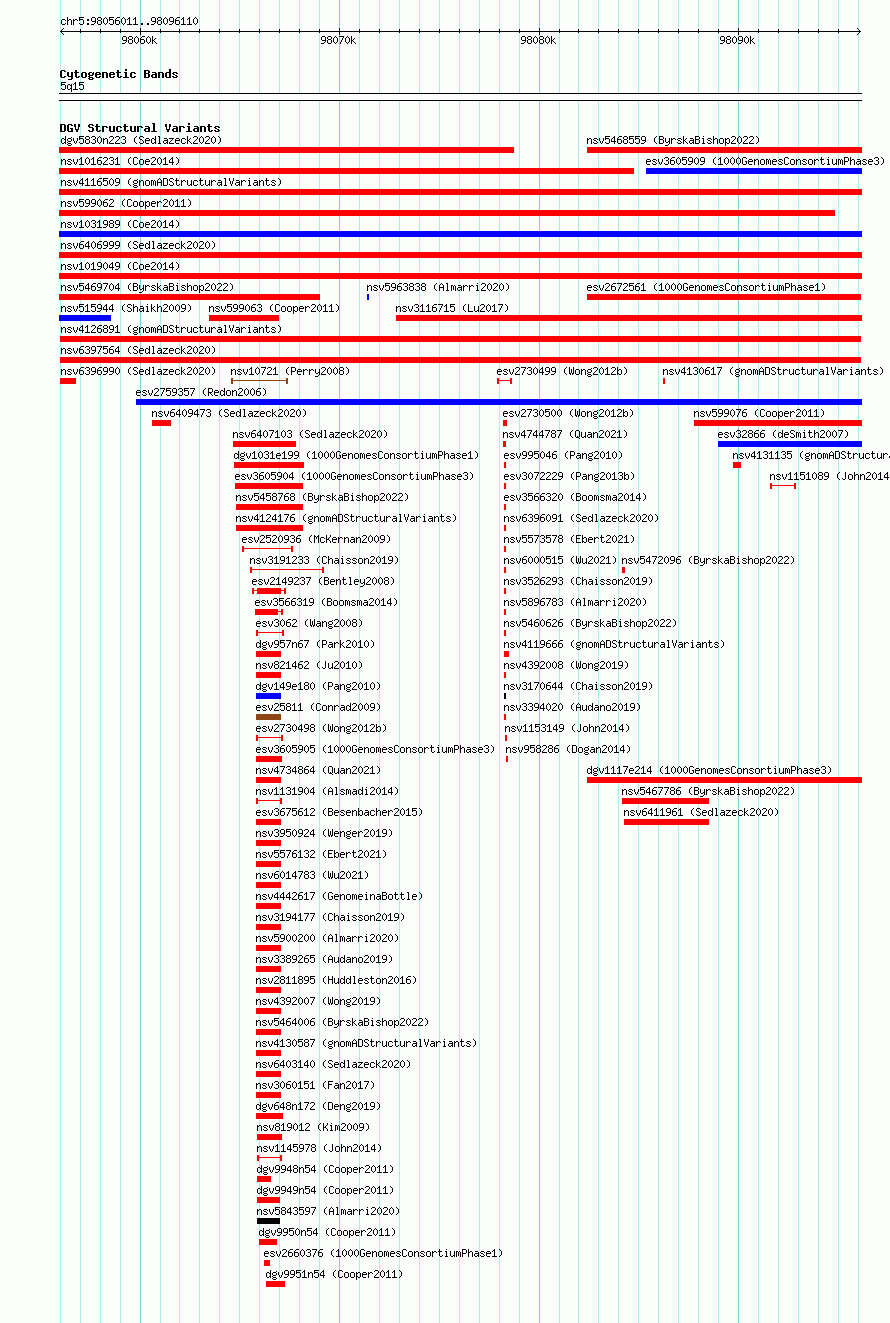Image resolution: width=890 pixels, height=1323 pixels.
Task: Click nsv6396990 (Sedlazeck2020) label
Action: (138, 372)
